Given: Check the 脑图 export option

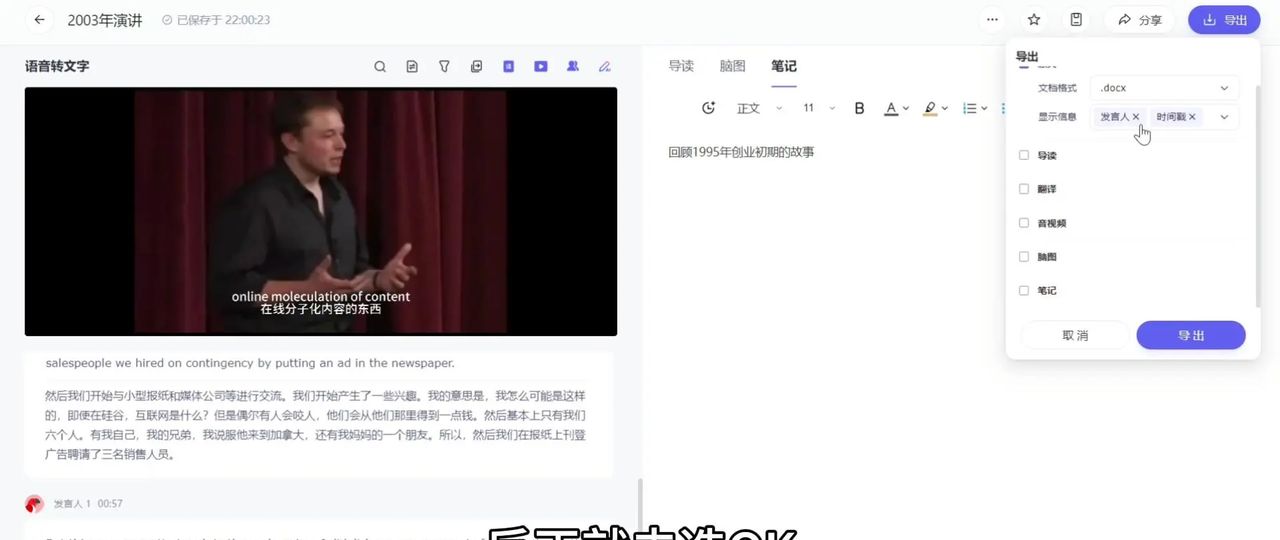Looking at the screenshot, I should click(1024, 257).
